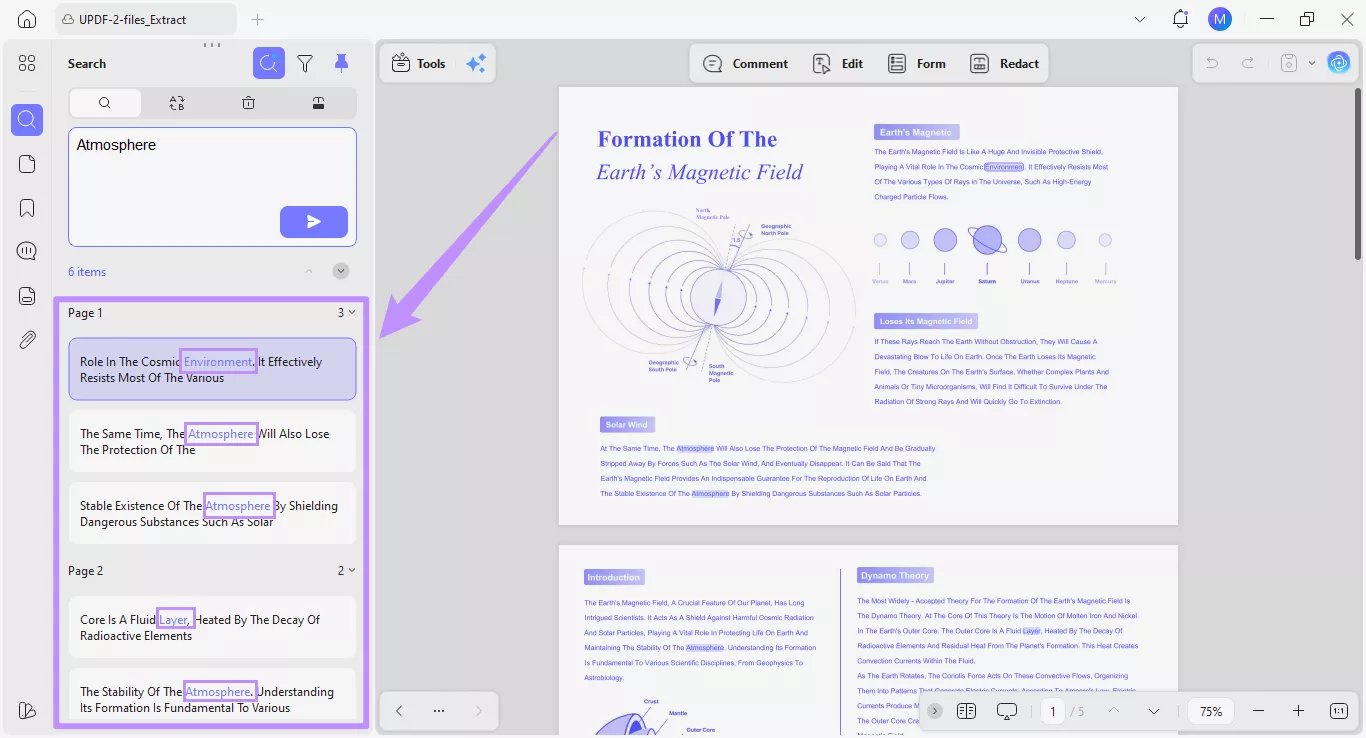Viewport: 1366px width, 738px height.
Task: Submit the Atmosphere search query
Action: pyautogui.click(x=313, y=222)
